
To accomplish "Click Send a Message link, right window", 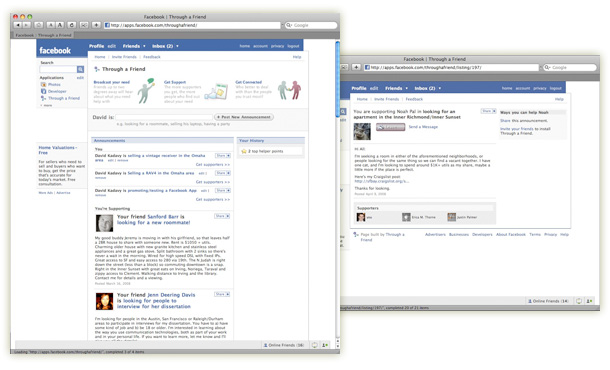I will [x=423, y=127].
